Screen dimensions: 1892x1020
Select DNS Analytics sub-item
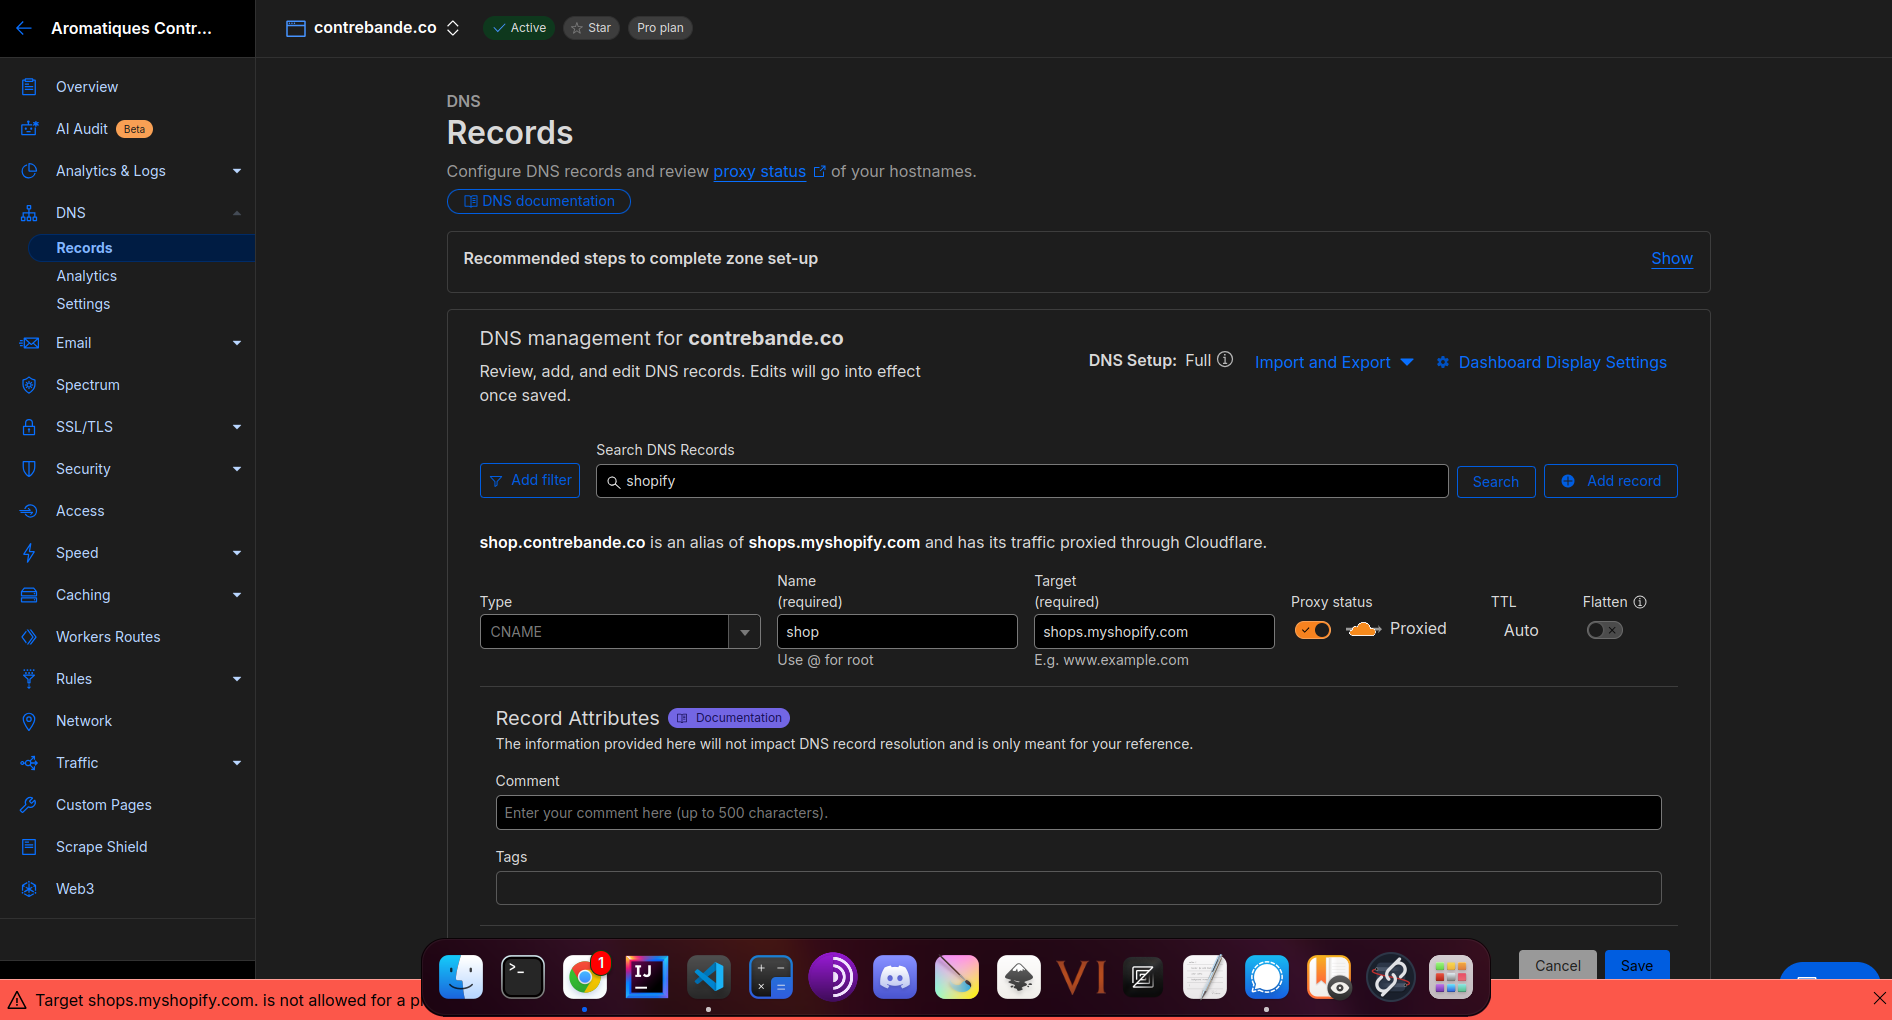[86, 276]
